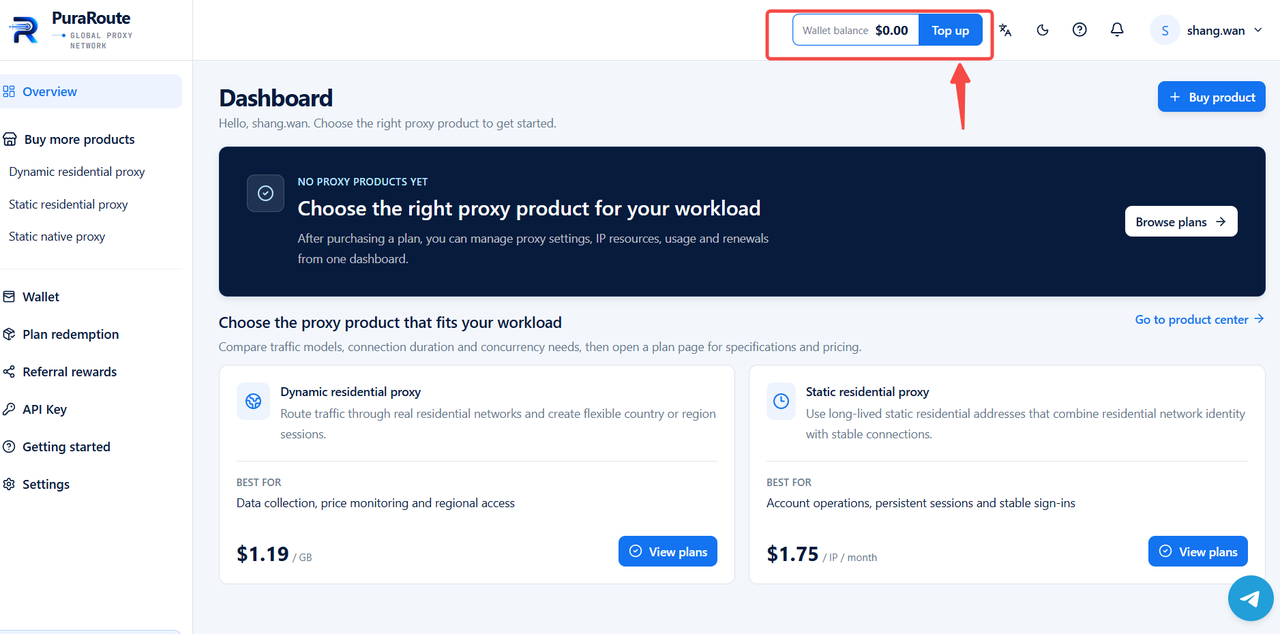
Task: Click Browse plans in the banner
Action: [x=1181, y=222]
